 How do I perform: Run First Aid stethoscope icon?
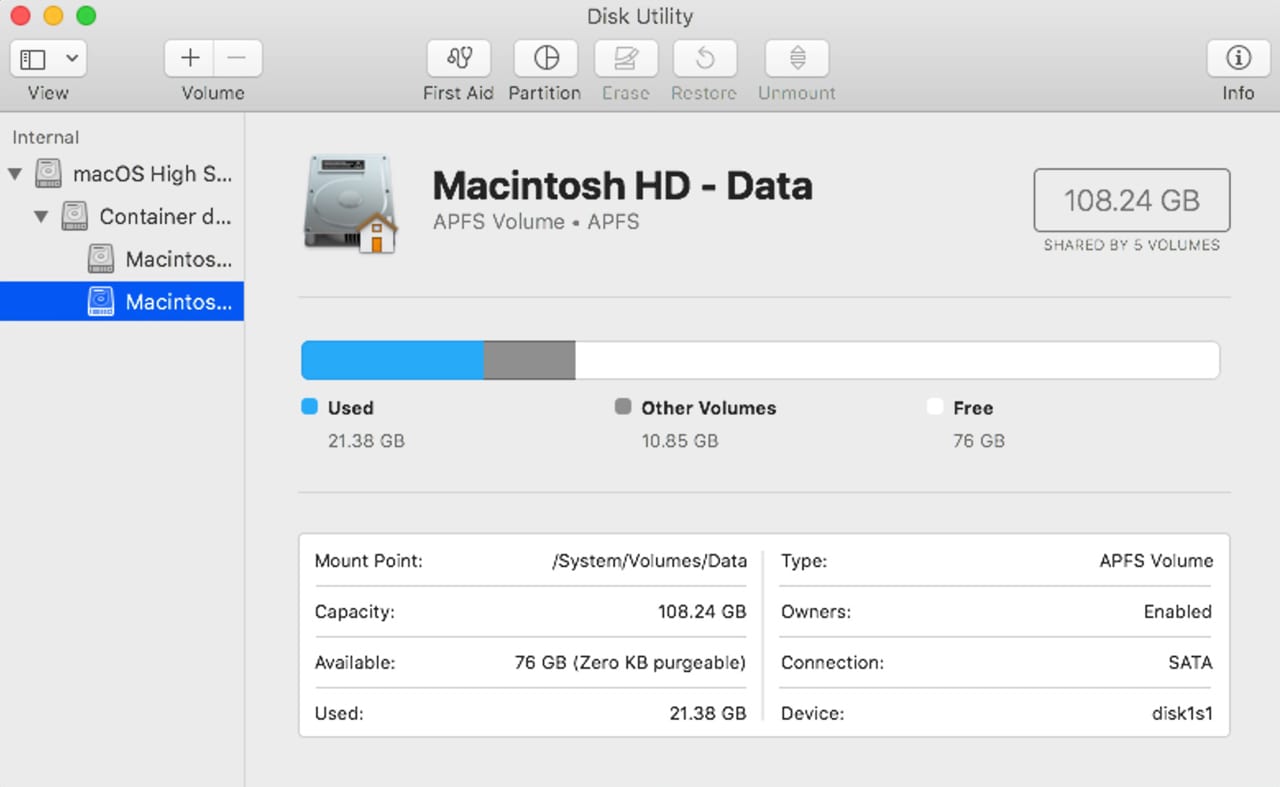459,59
